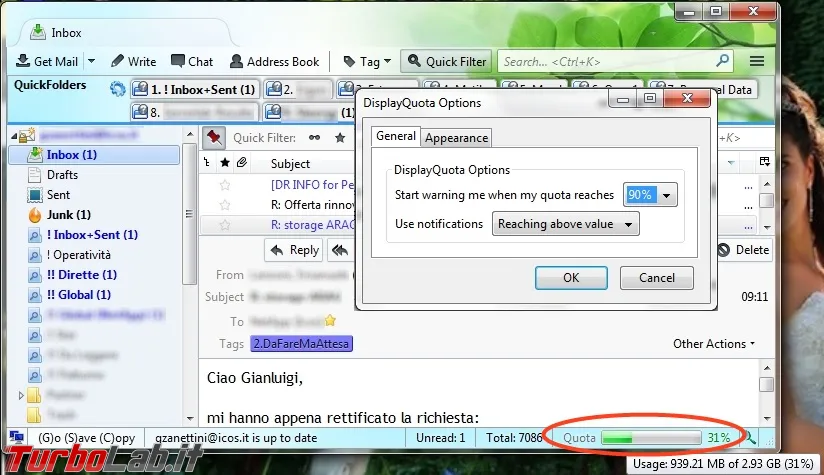Click the 31% quota percentage text
The image size is (824, 475).
(x=718, y=438)
